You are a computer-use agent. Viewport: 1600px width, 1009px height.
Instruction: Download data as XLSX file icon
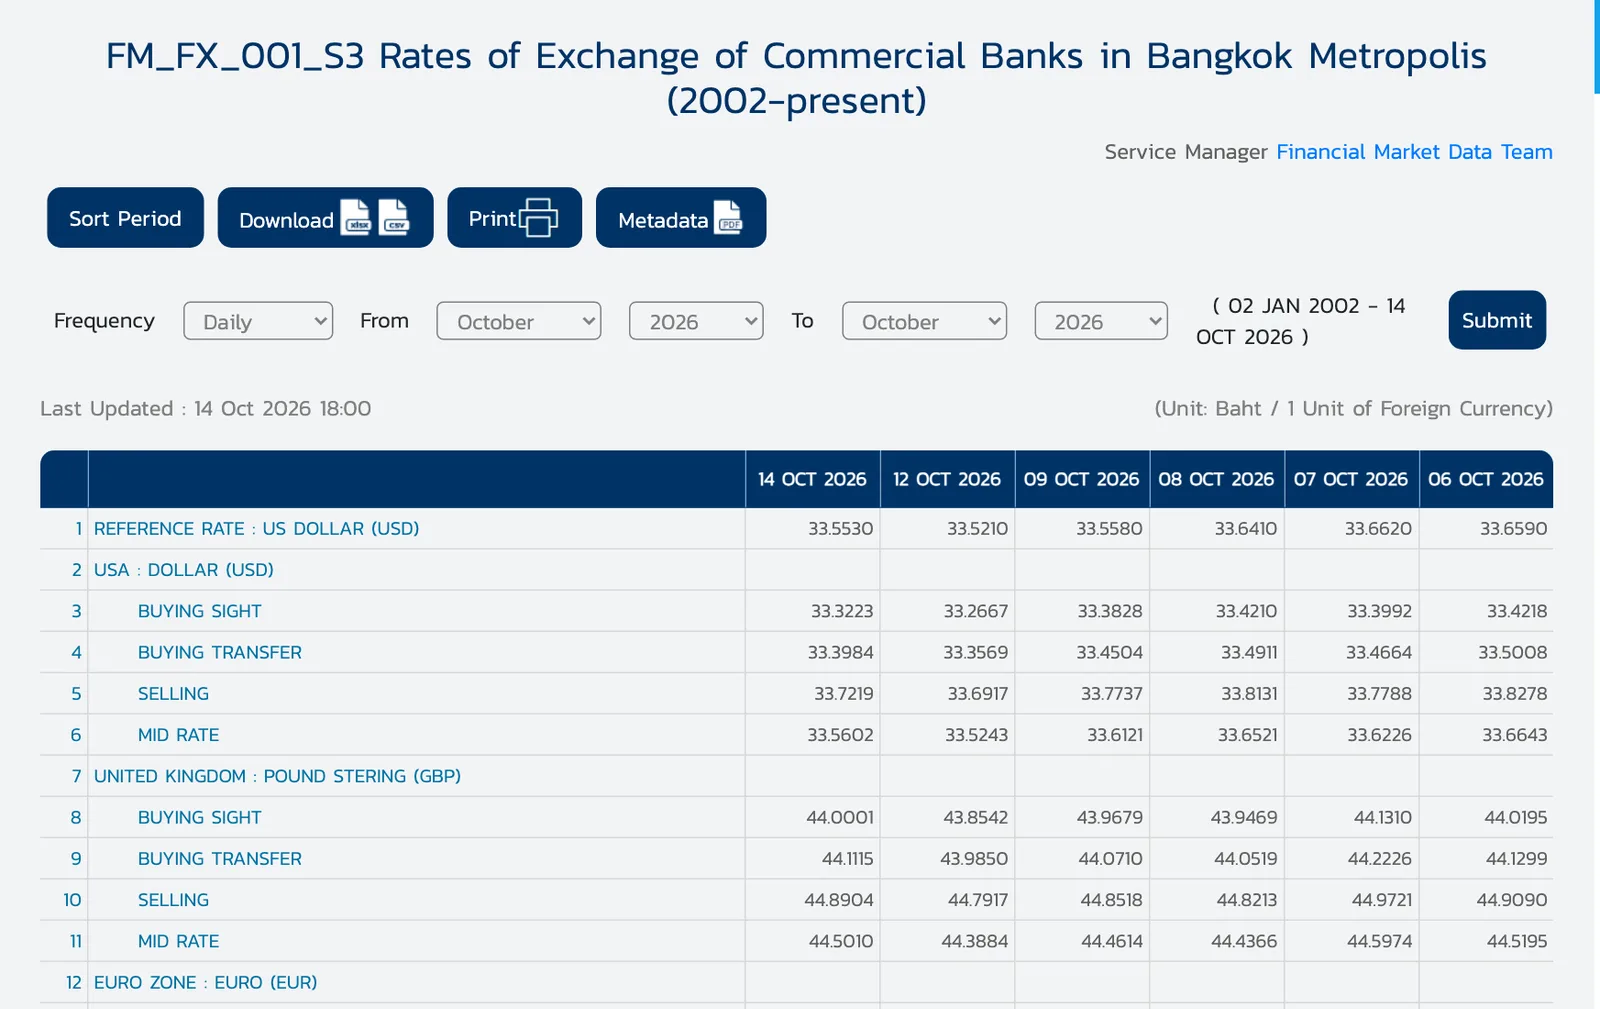(x=356, y=217)
